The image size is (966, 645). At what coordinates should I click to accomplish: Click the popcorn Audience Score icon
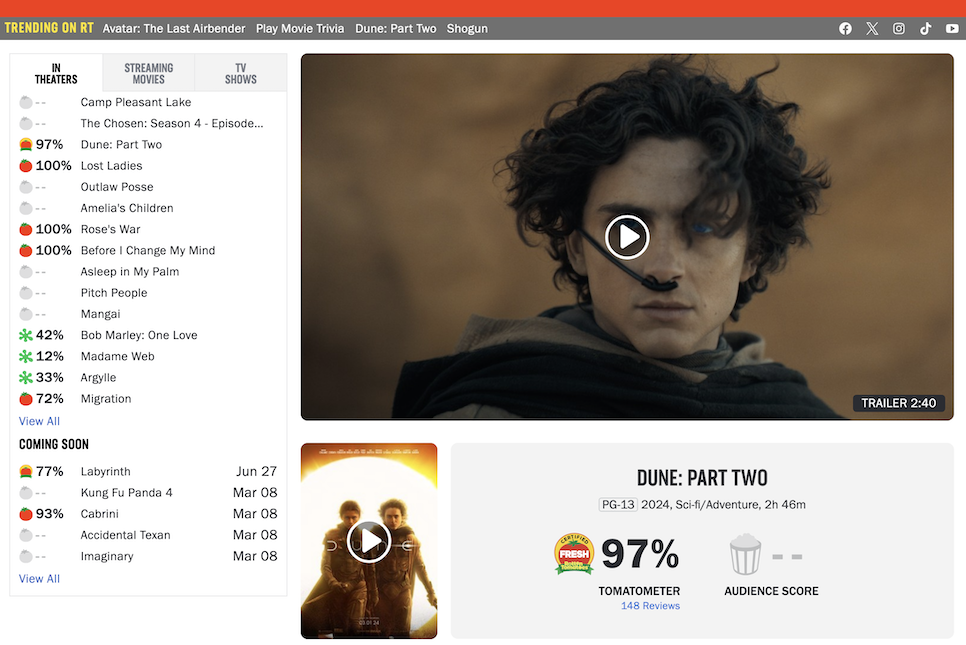click(745, 554)
